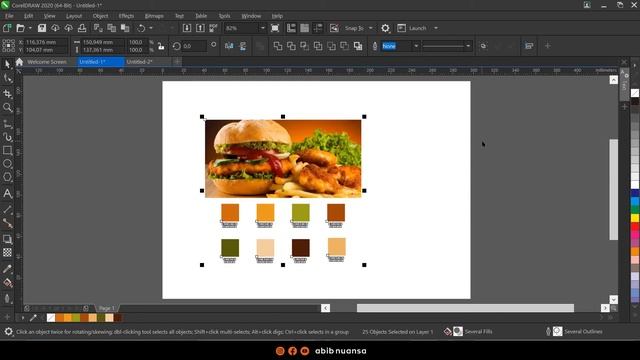Image resolution: width=640 pixels, height=360 pixels.
Task: Expand the Open file dropdown arrow
Action: pyautogui.click(x=30, y=28)
